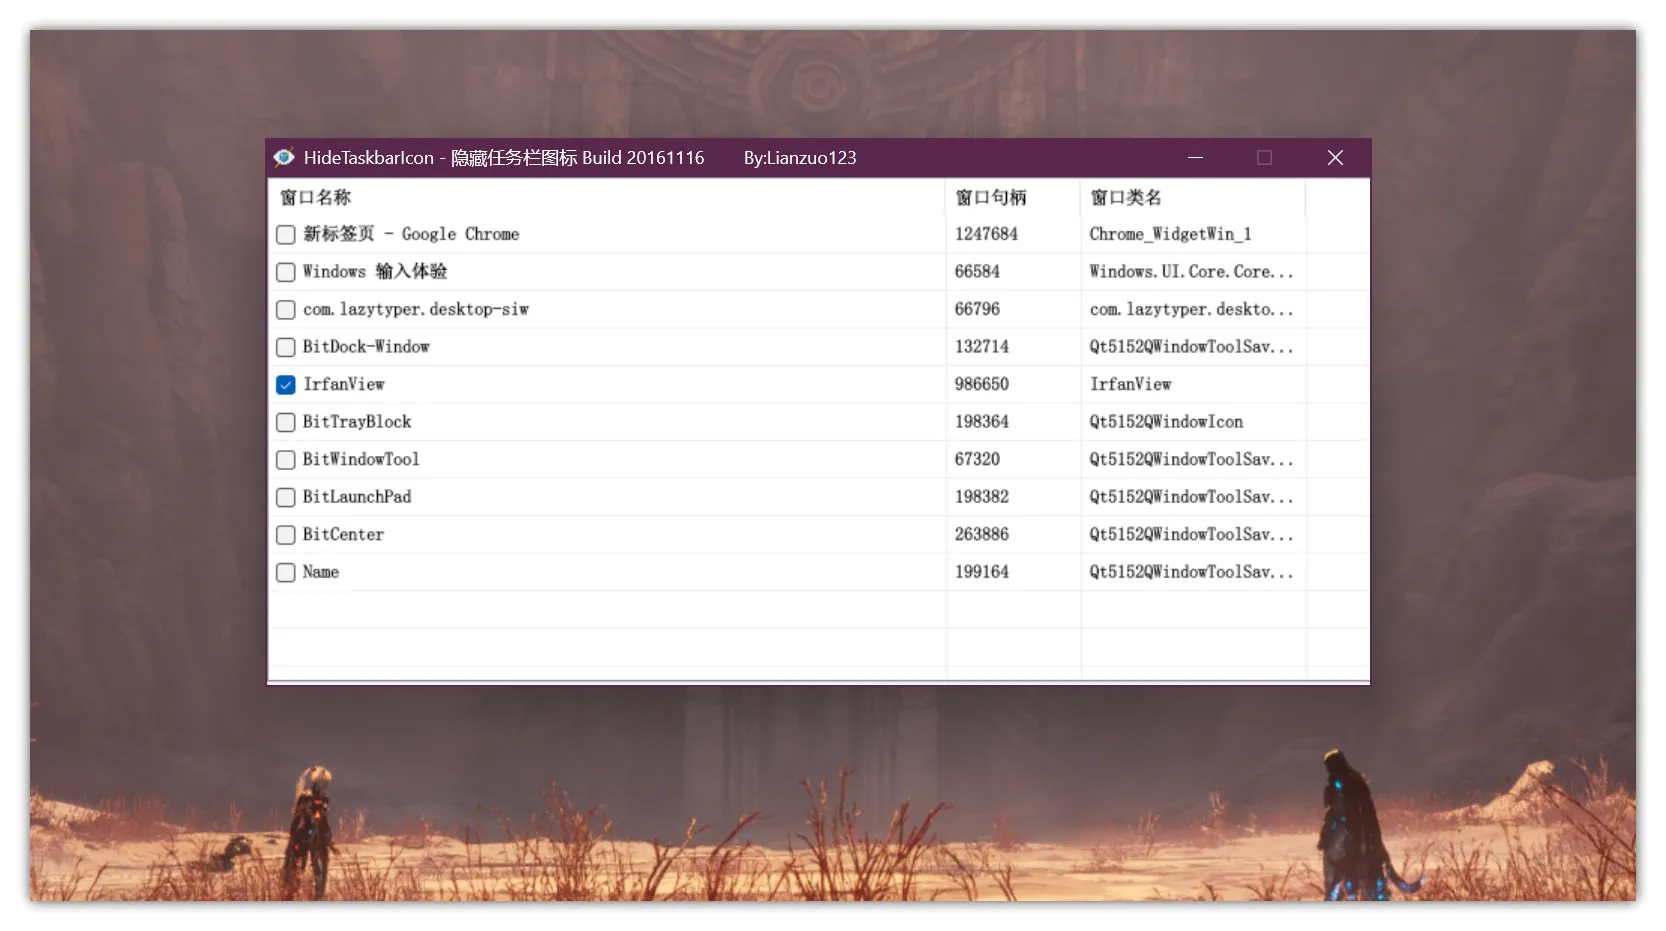
Task: Check the BitDock-Window entry
Action: point(285,347)
